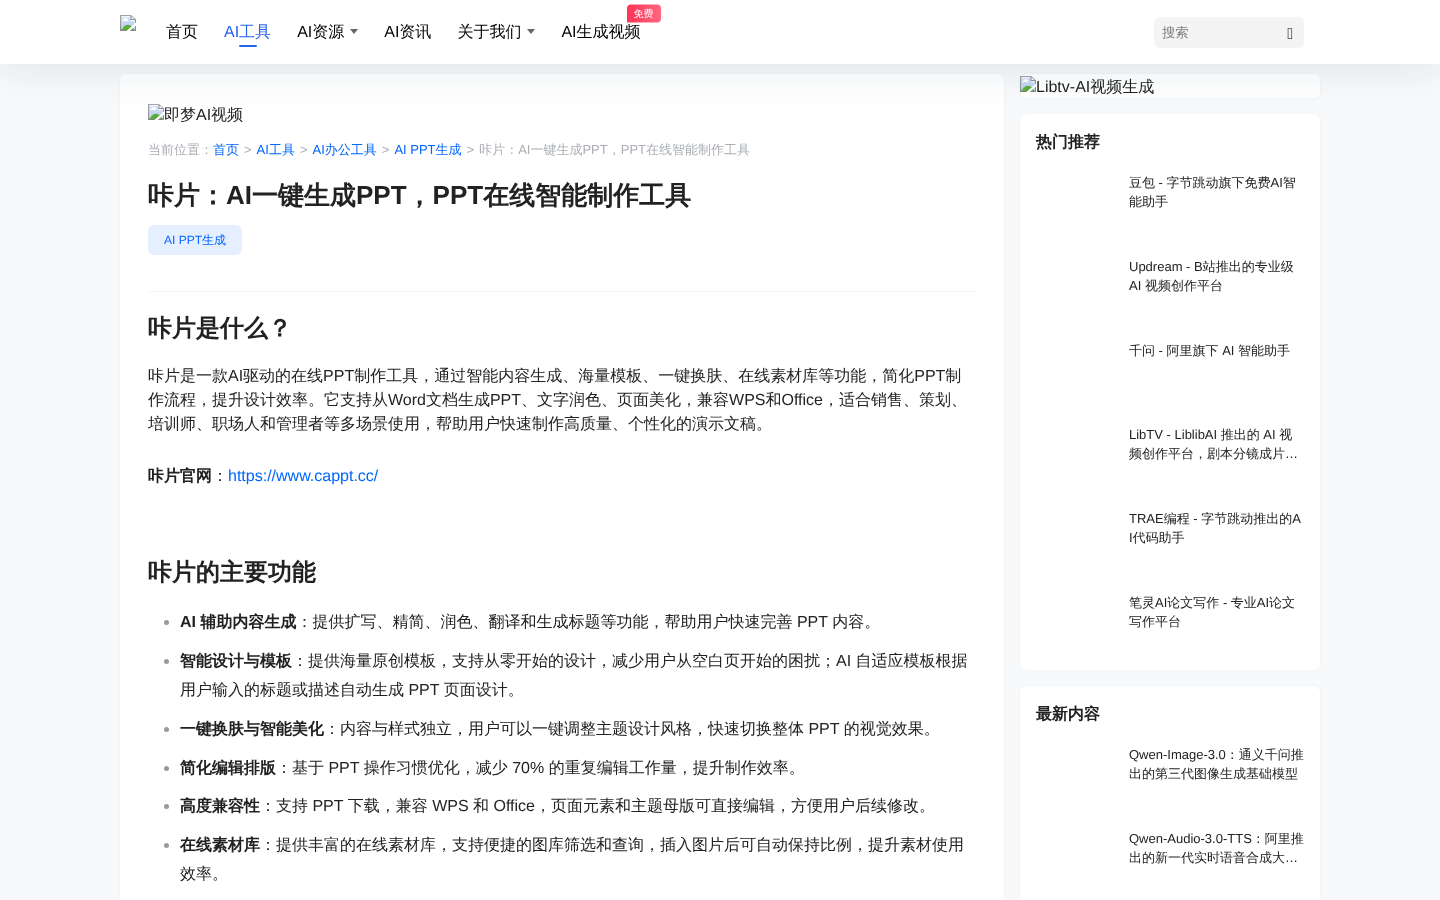The width and height of the screenshot is (1440, 900).
Task: Open the 首页 nav item
Action: pyautogui.click(x=182, y=32)
